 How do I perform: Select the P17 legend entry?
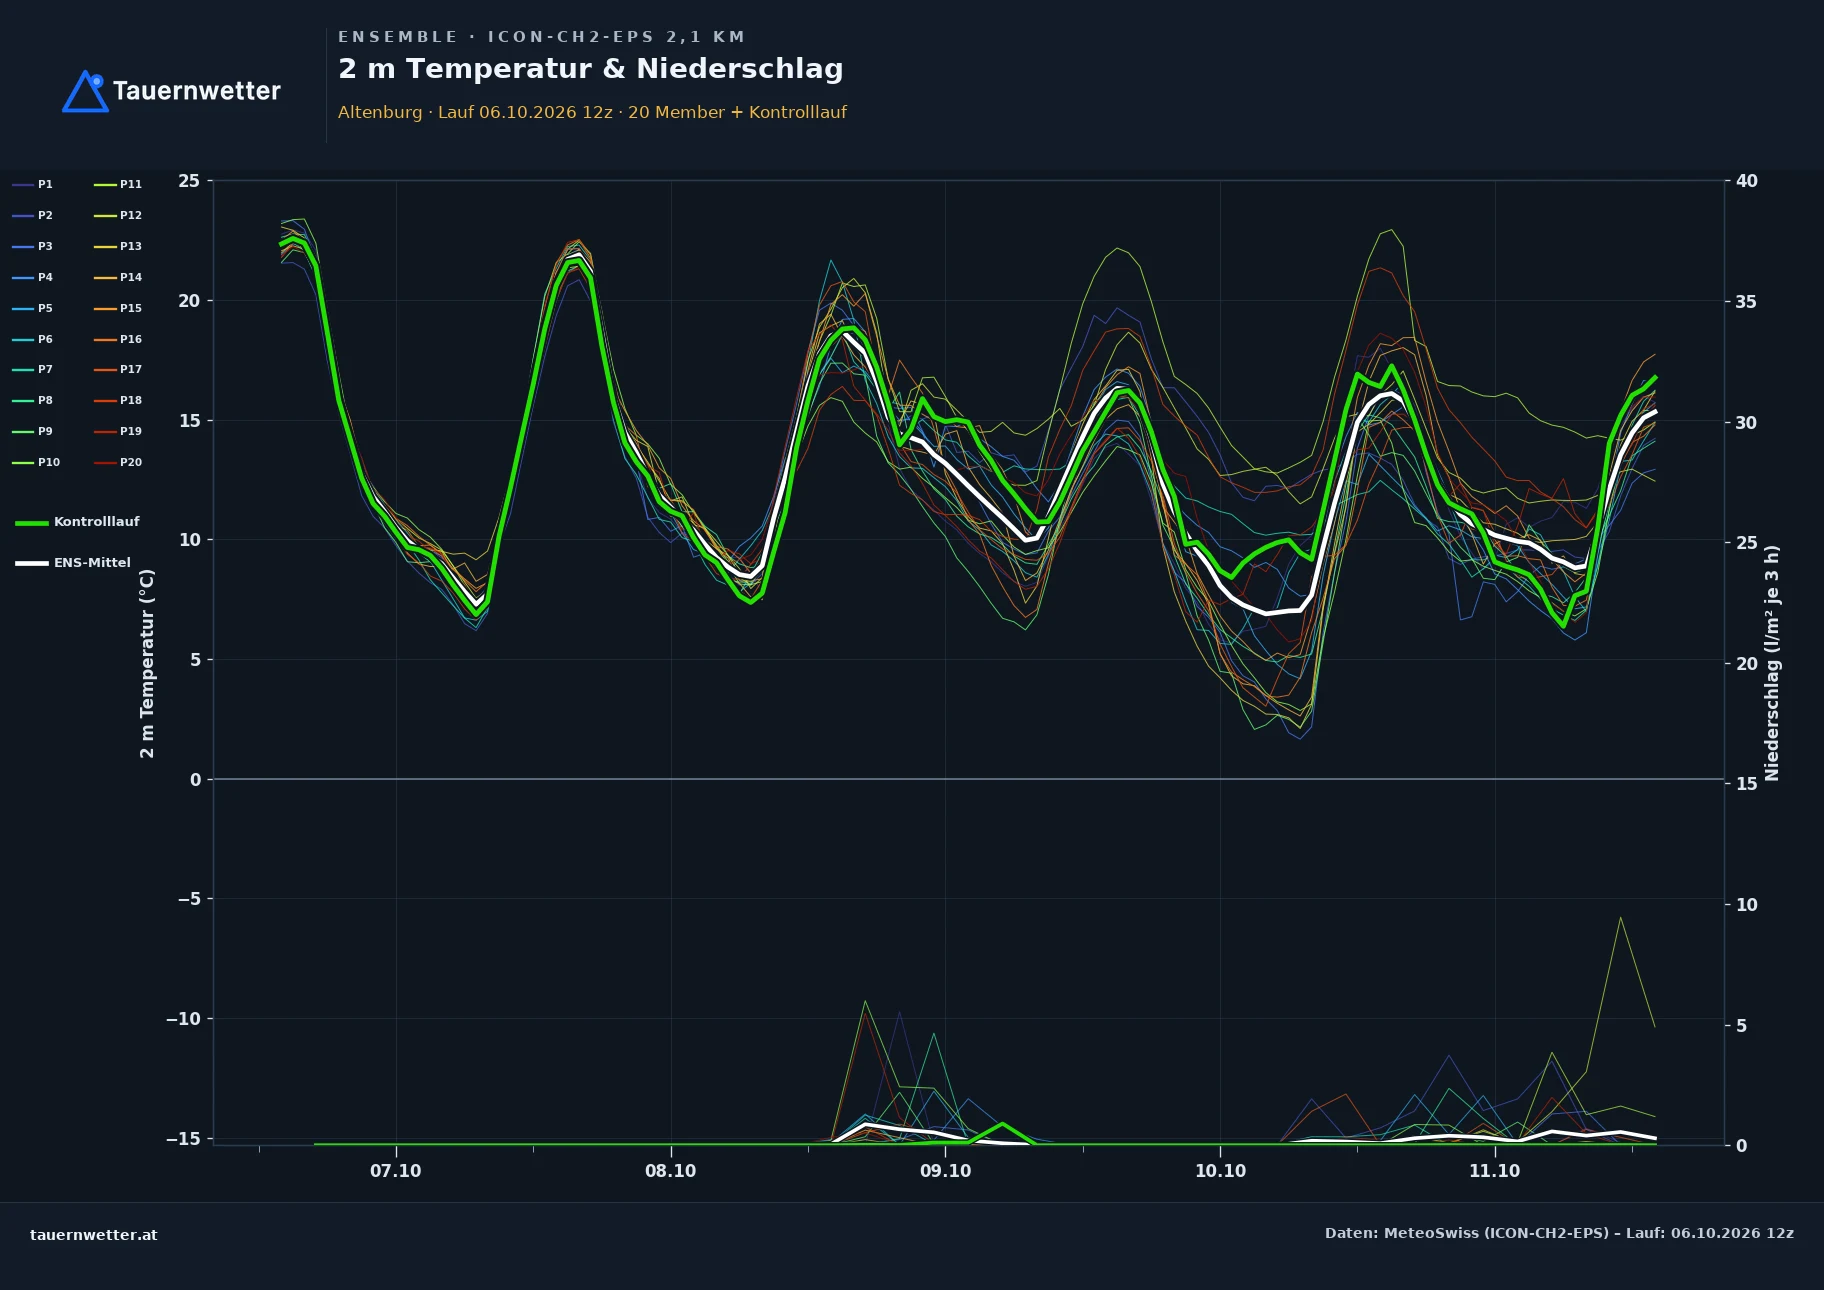pos(118,369)
